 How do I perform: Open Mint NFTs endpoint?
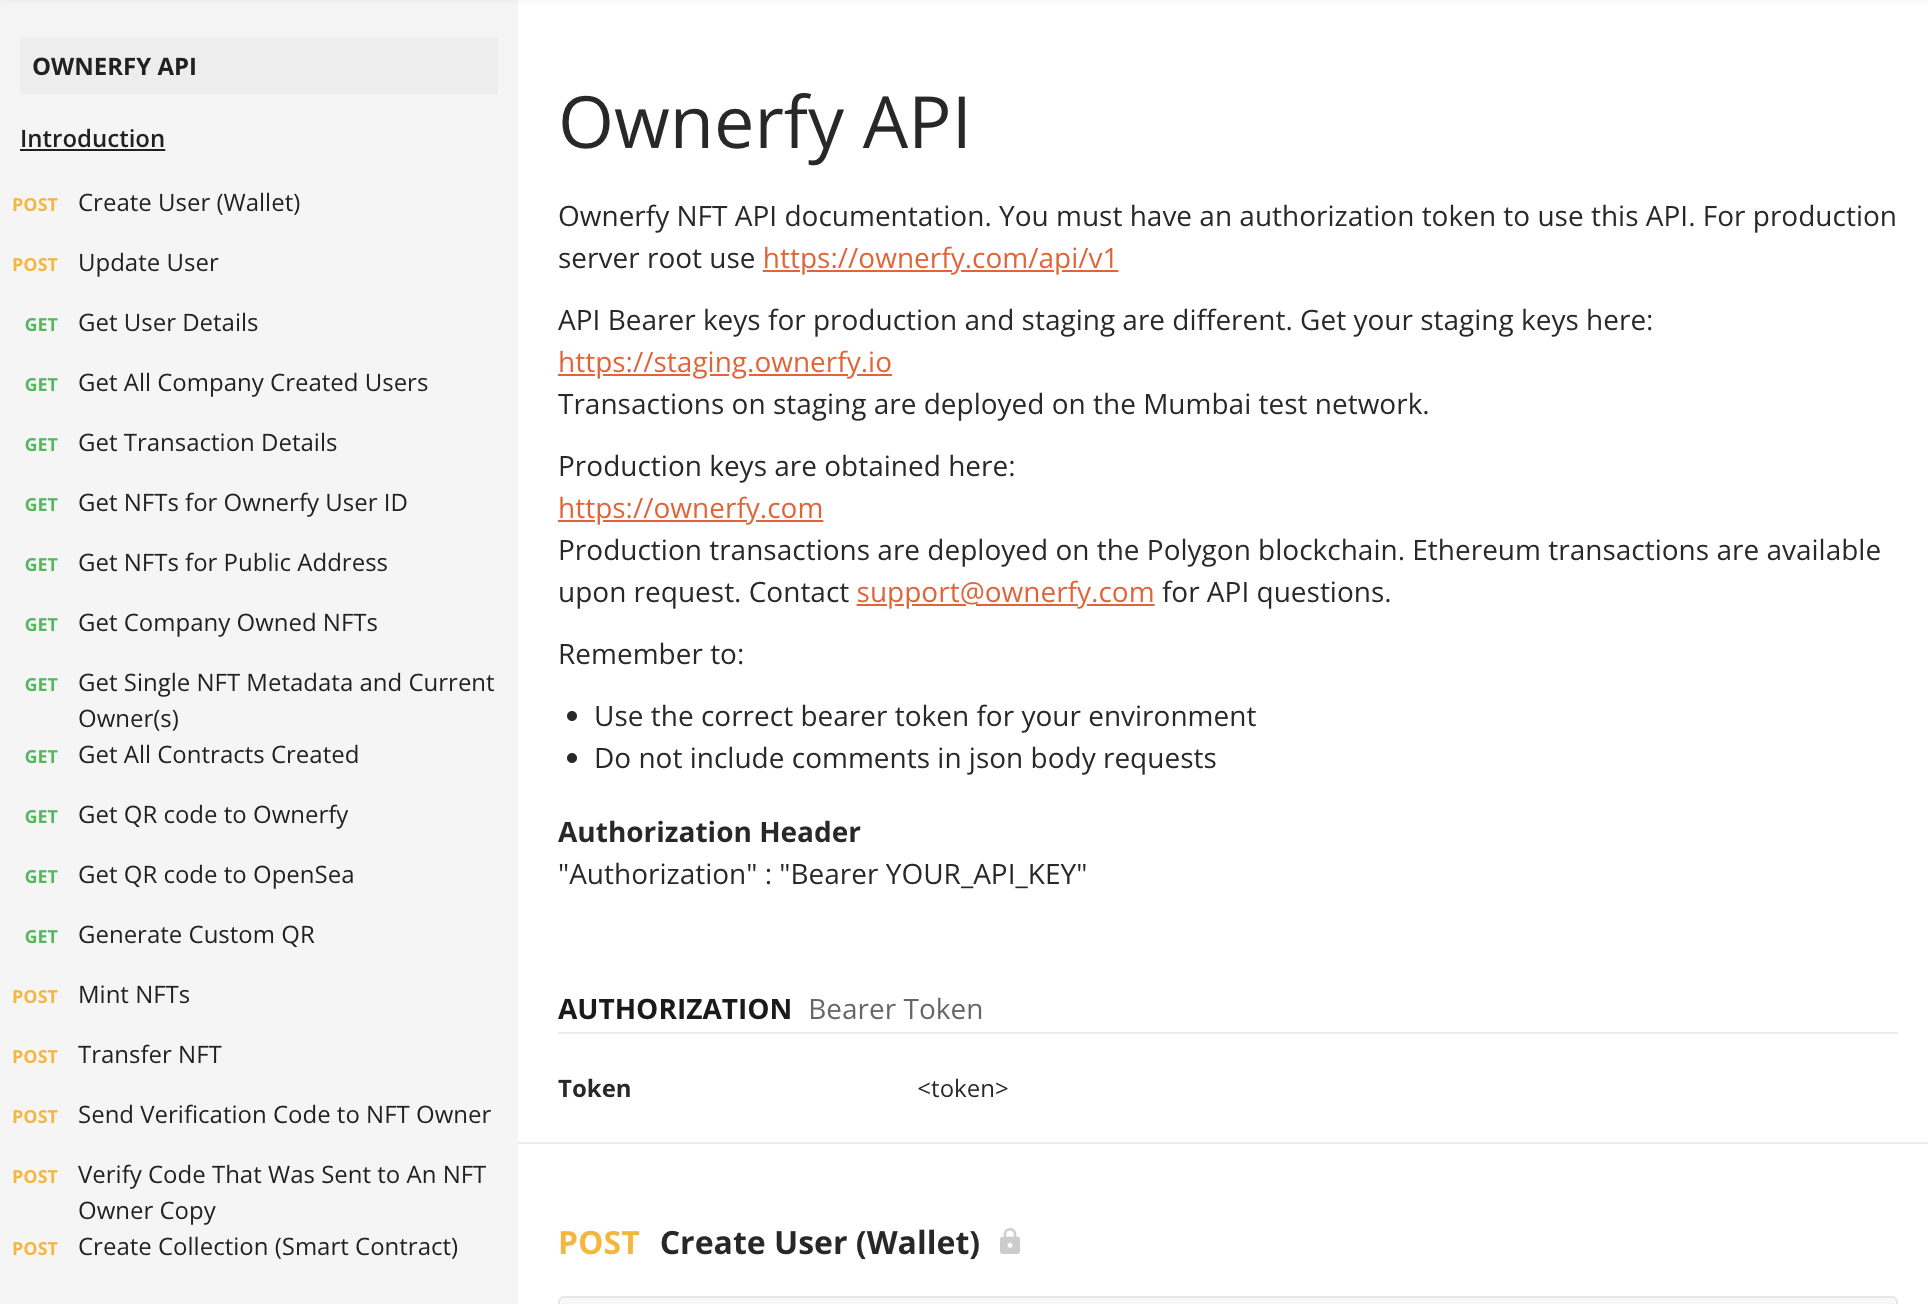coord(134,995)
